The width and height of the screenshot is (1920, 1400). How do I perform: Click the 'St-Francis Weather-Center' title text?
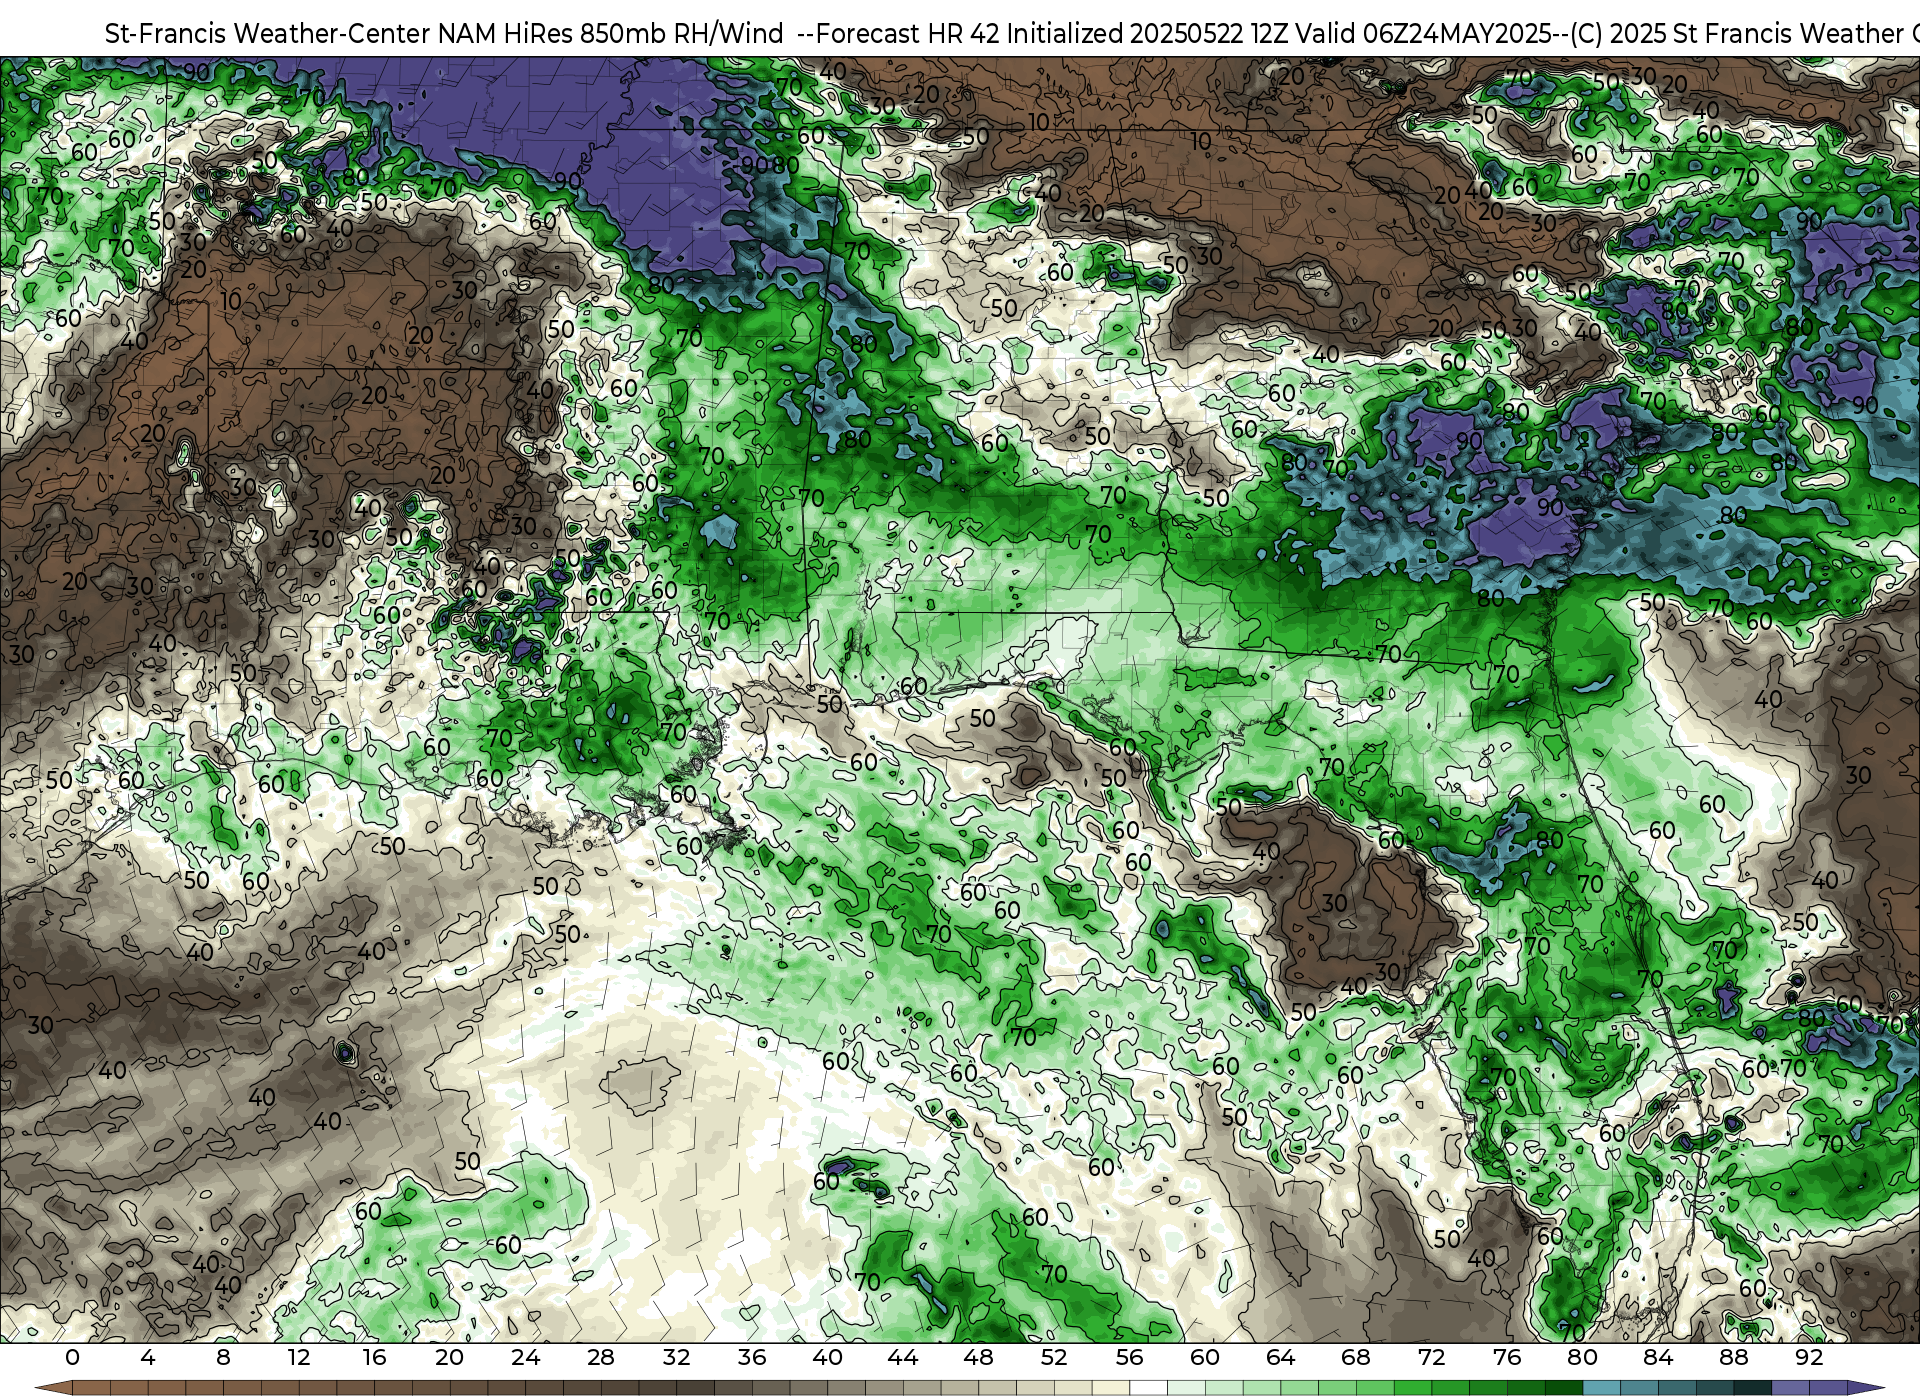click(x=267, y=34)
